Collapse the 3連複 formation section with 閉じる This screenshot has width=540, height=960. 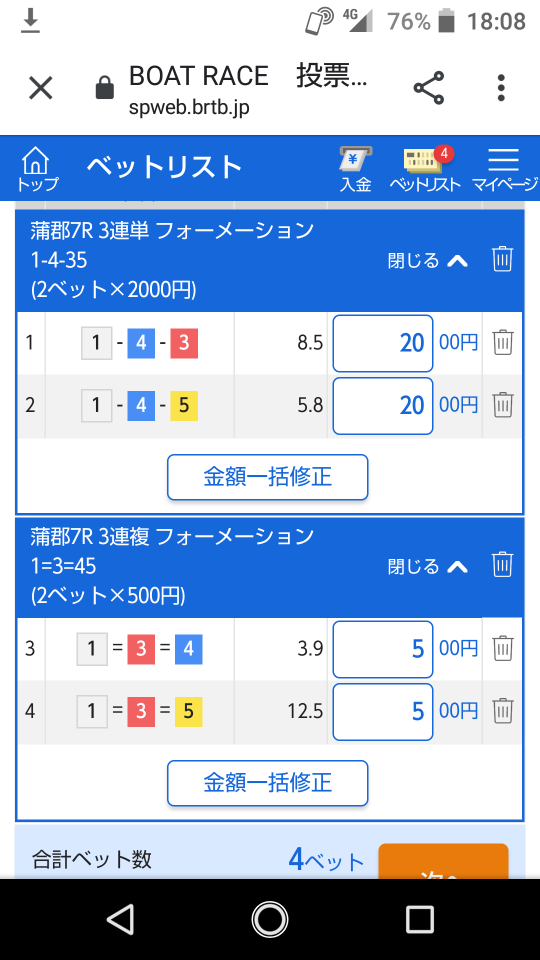428,566
